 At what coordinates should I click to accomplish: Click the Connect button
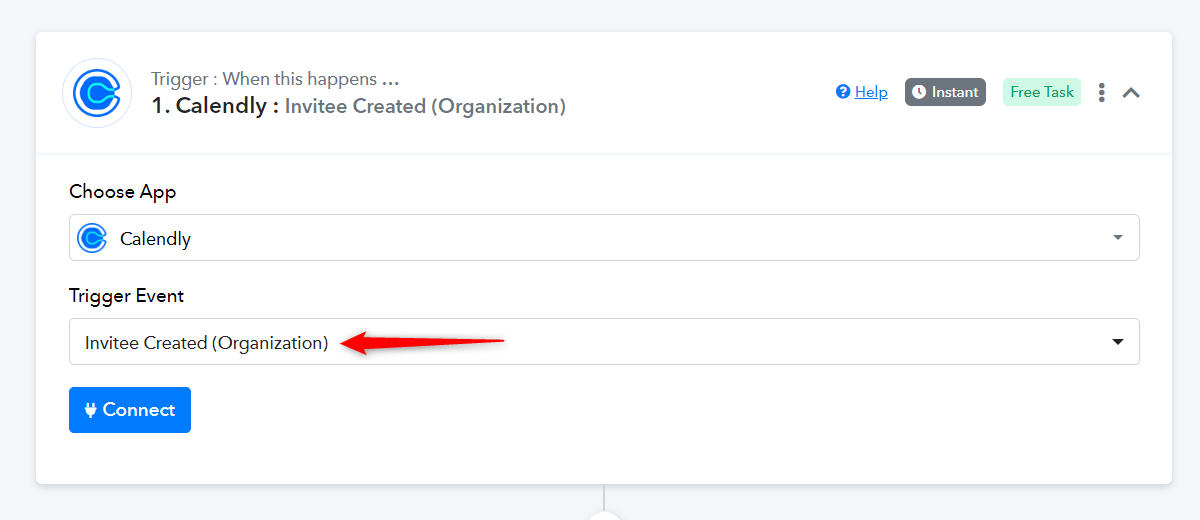point(130,410)
